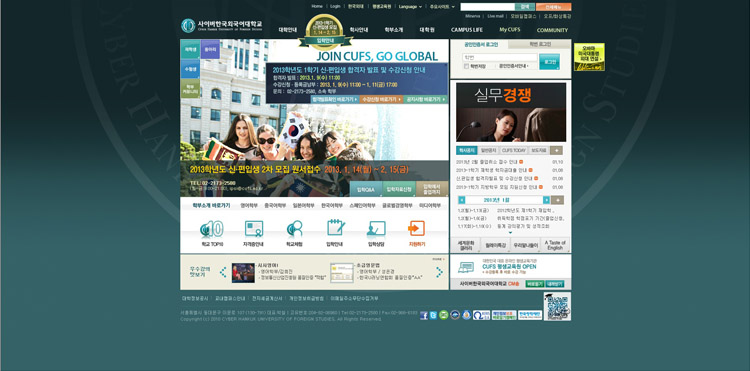The width and height of the screenshot is (750, 371).
Task: Go to next month in calendar
Action: pos(546,200)
